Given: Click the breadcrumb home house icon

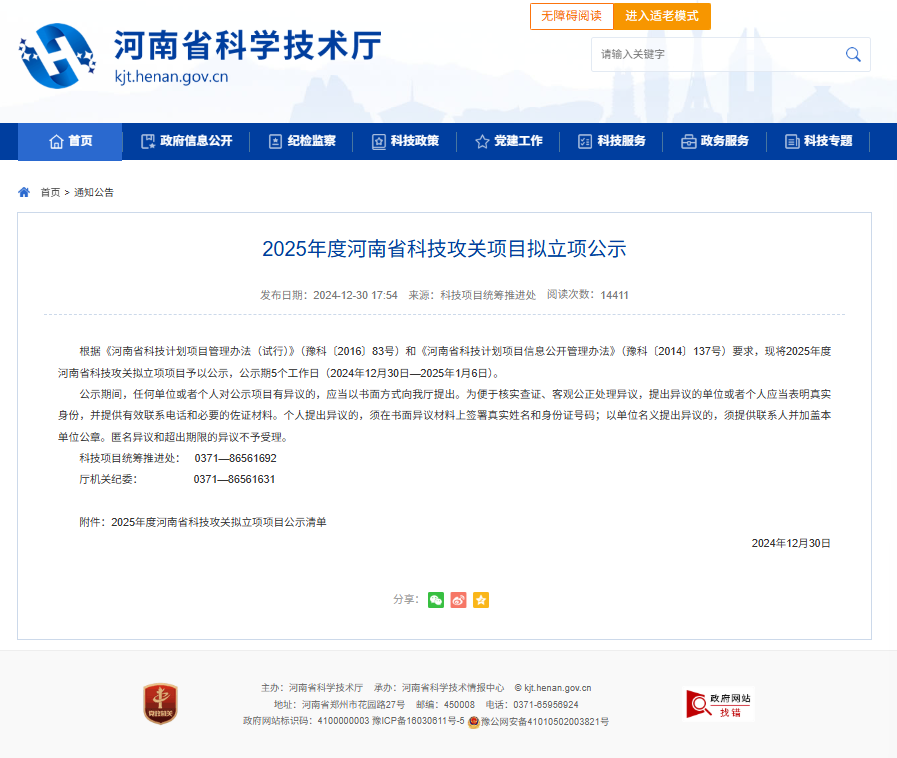Looking at the screenshot, I should pos(24,192).
